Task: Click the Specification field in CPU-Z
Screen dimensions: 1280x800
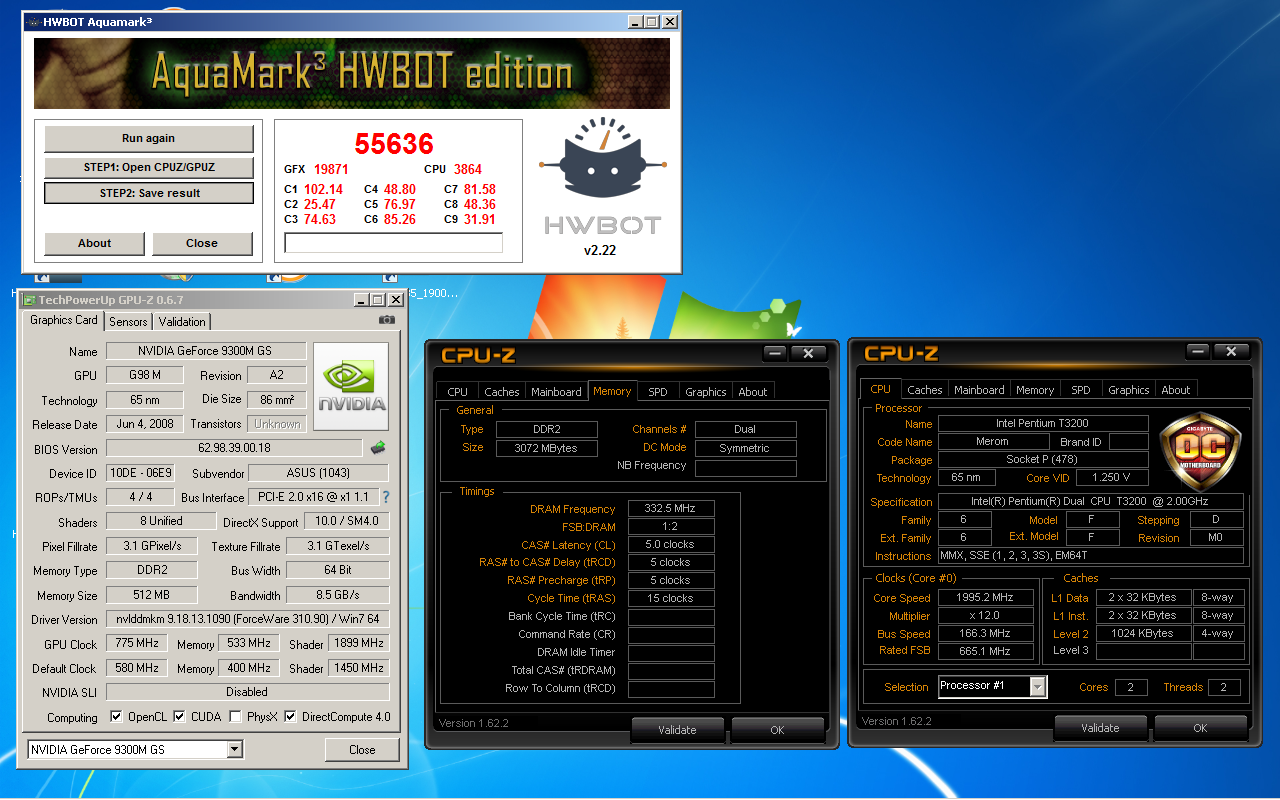Action: [1091, 502]
